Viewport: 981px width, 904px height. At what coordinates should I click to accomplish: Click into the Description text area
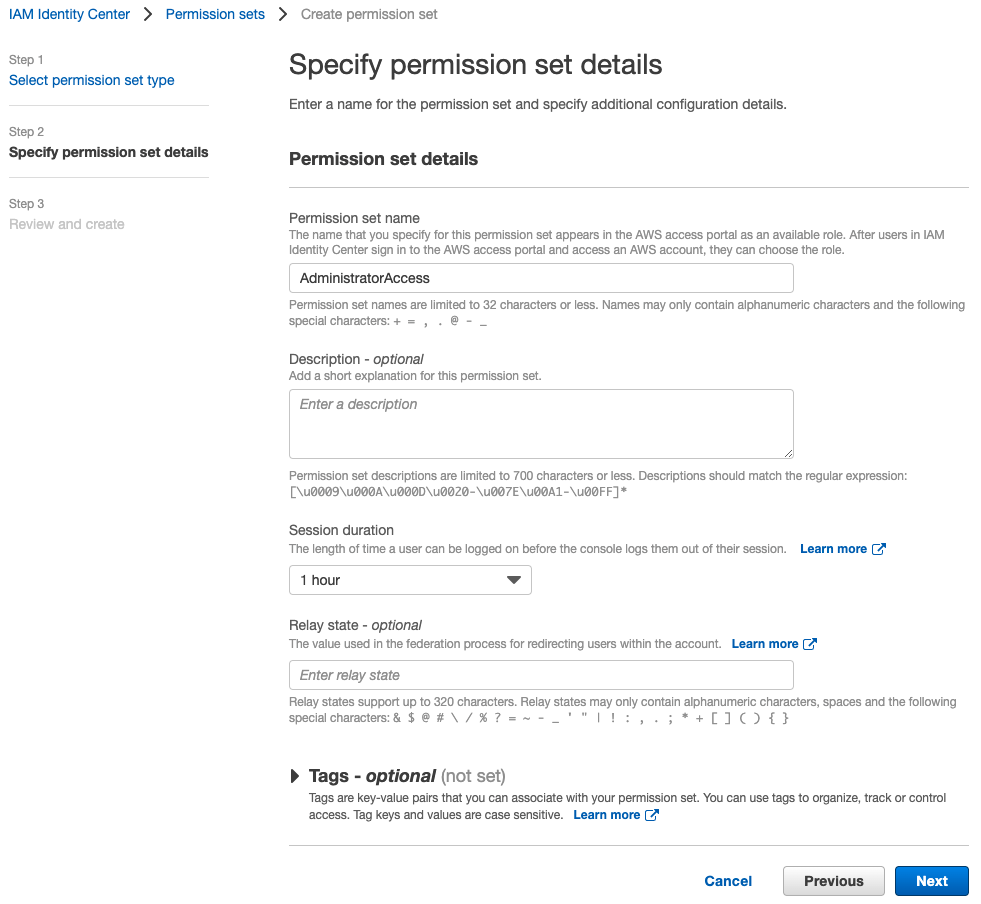541,424
